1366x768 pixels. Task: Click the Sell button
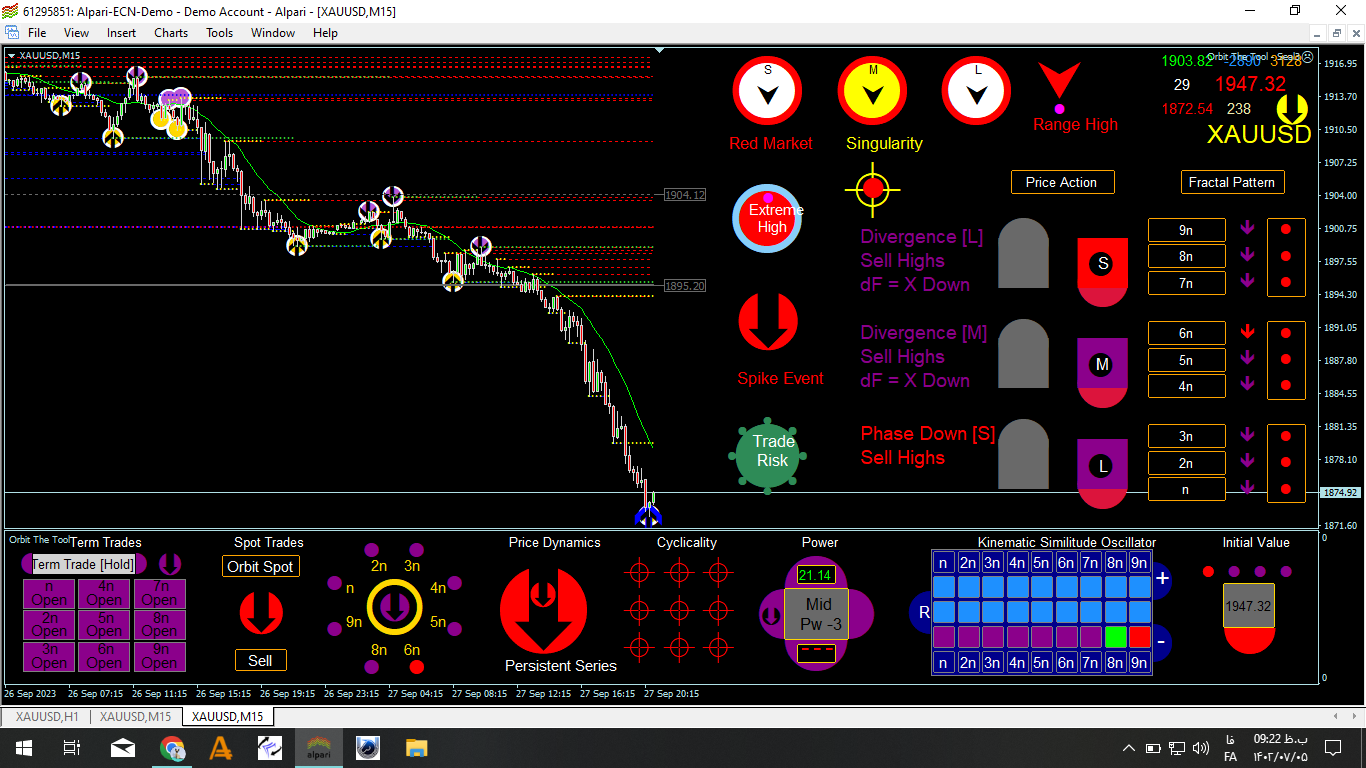tap(260, 660)
